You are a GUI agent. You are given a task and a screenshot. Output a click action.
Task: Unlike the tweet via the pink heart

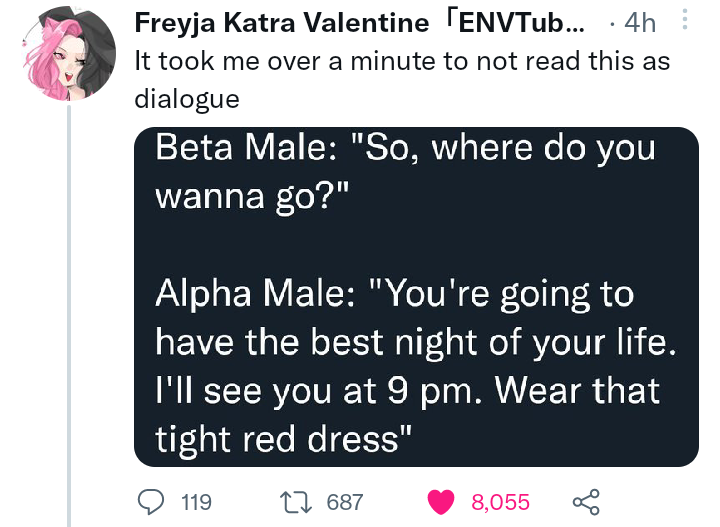click(441, 502)
